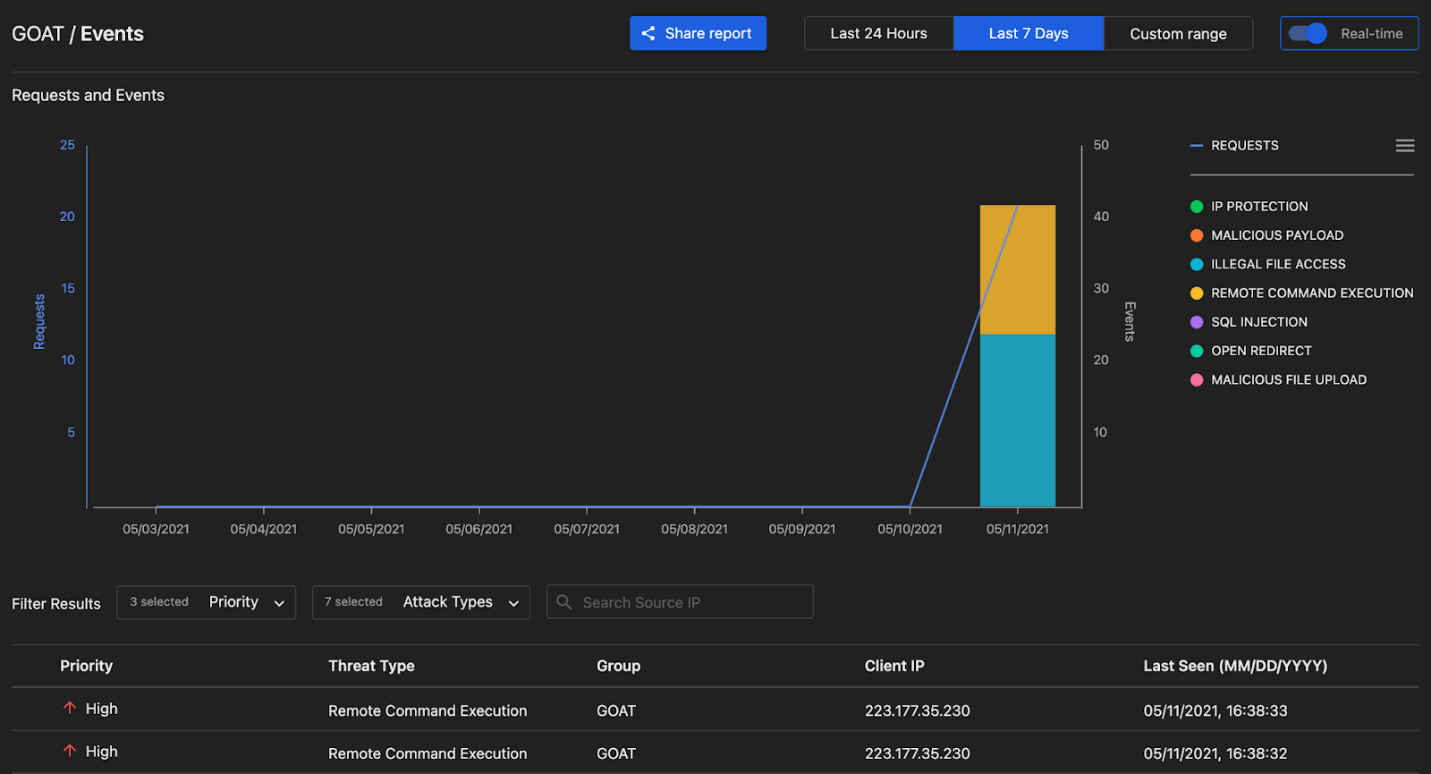Toggle the IP Protection legend dot
Viewport: 1431px width, 774px height.
1197,207
